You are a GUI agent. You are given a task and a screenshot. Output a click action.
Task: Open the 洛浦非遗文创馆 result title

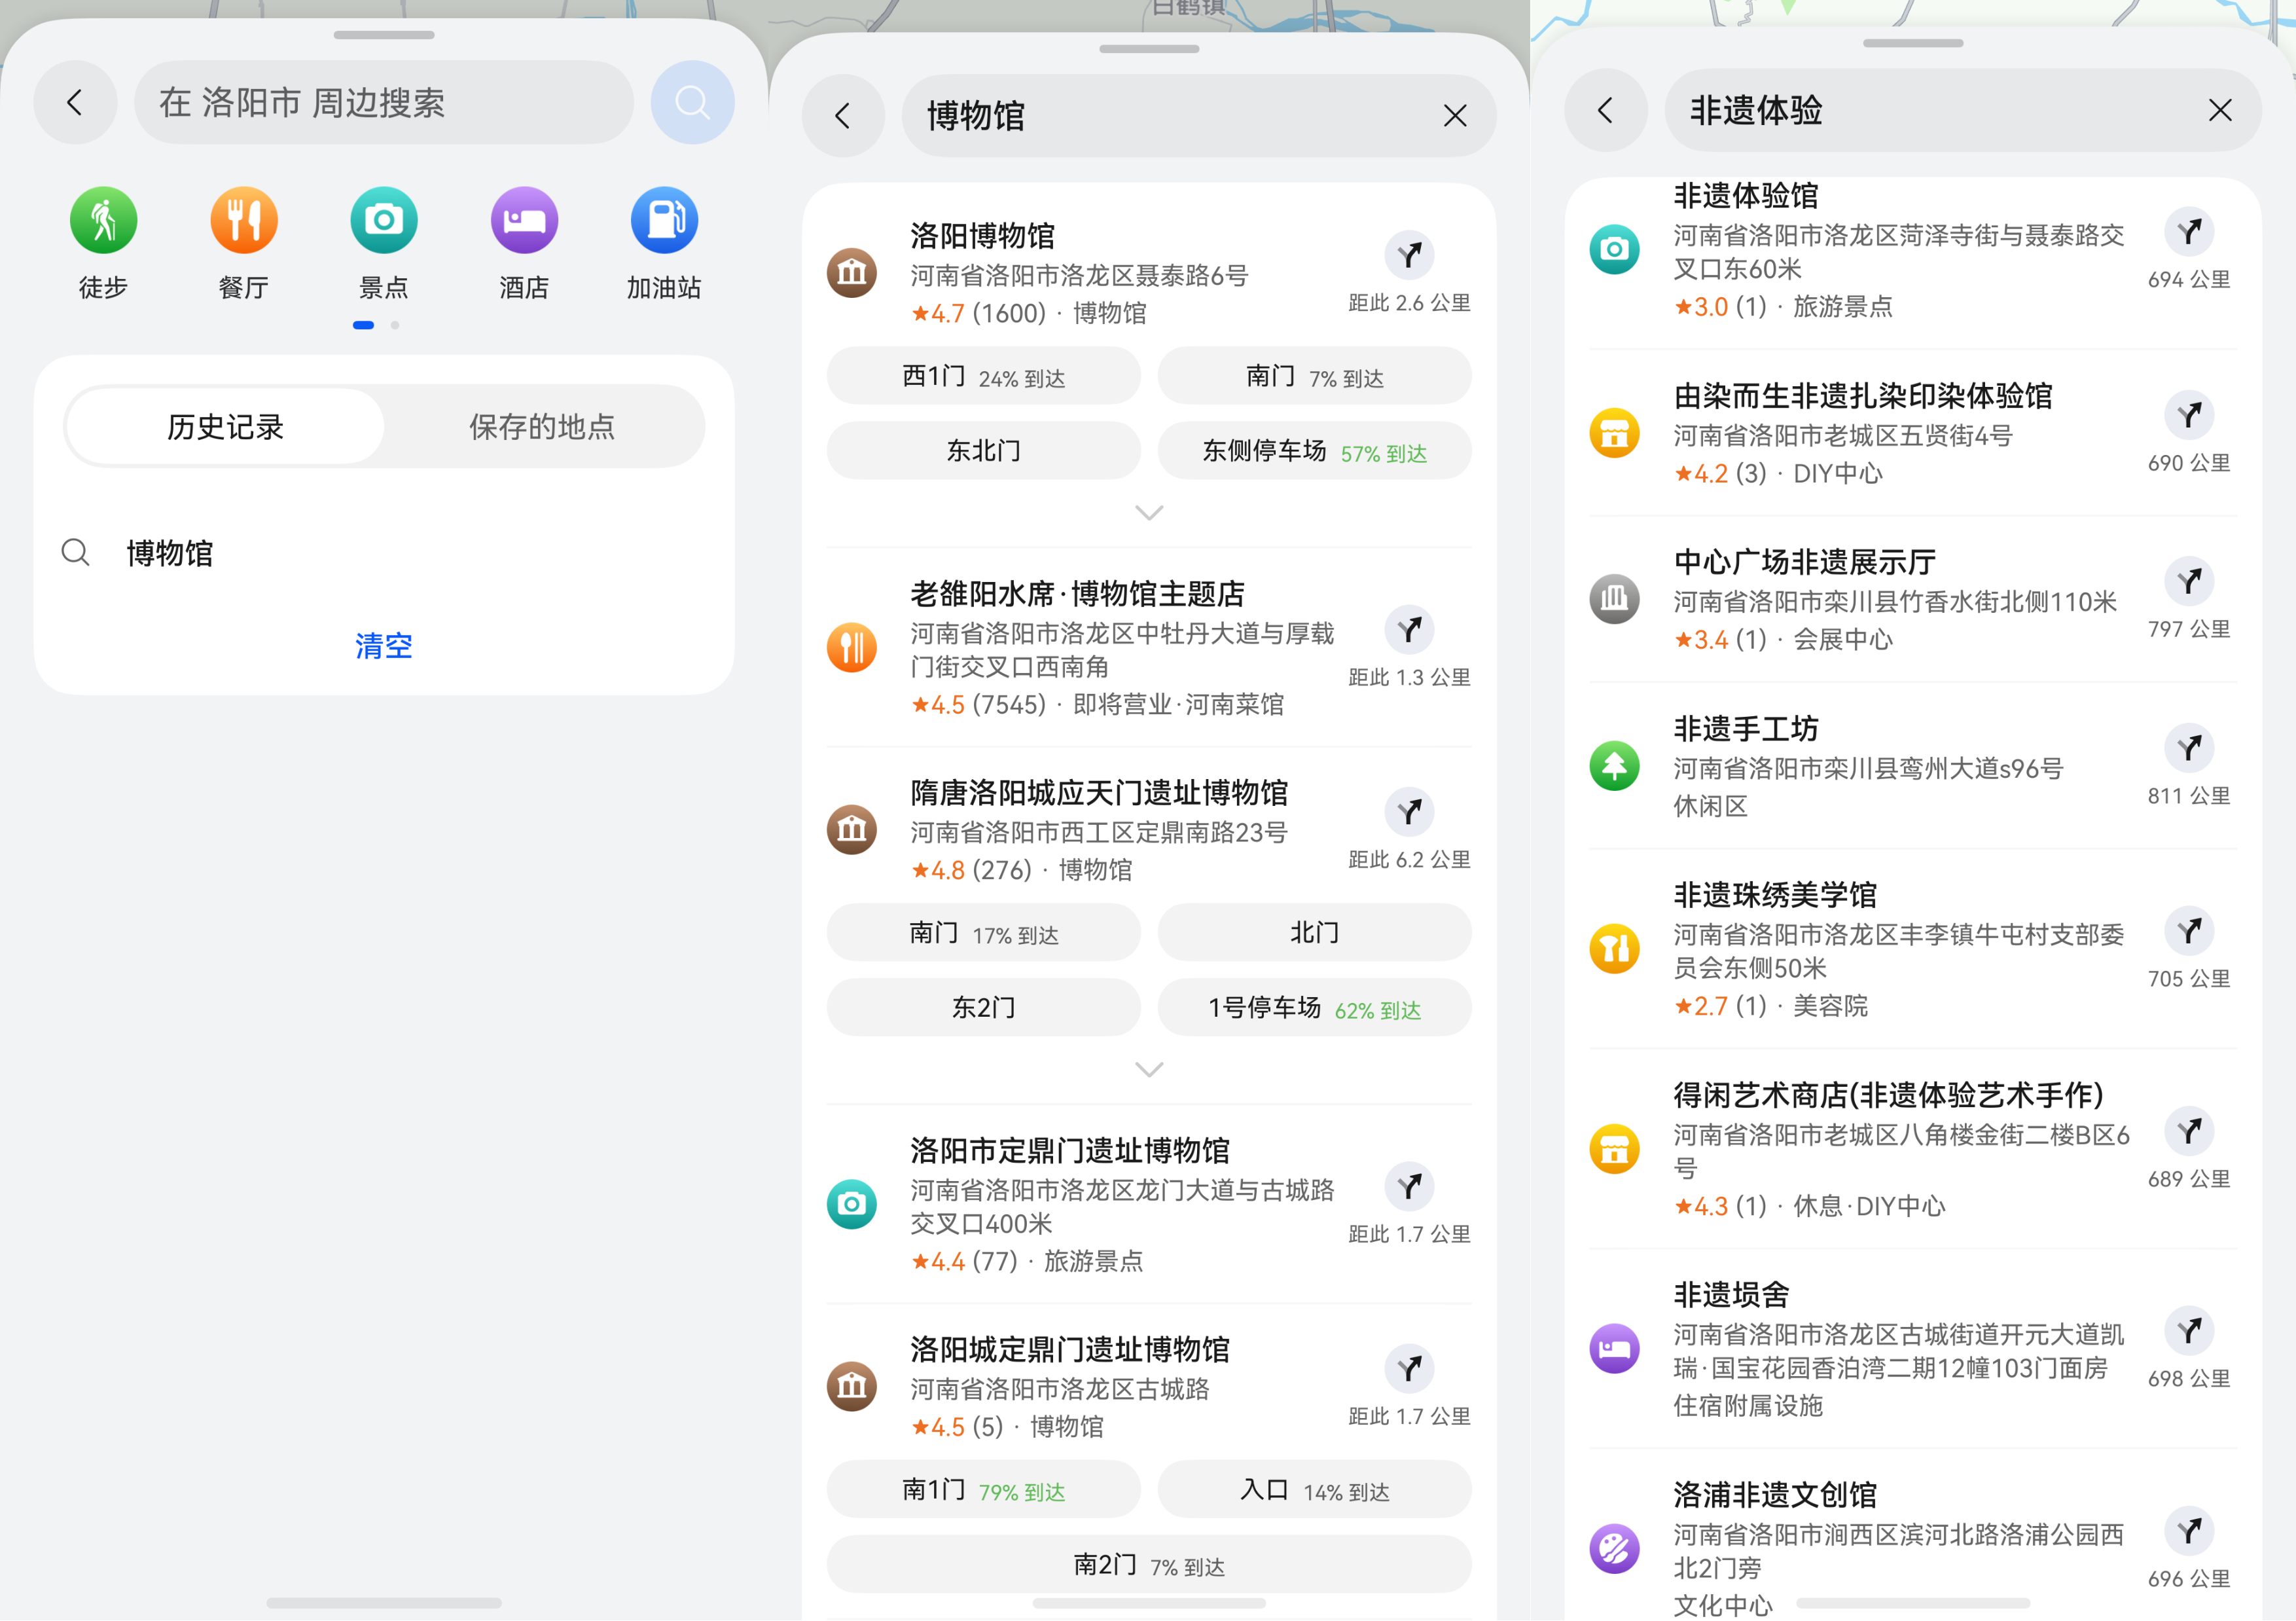point(1775,1496)
